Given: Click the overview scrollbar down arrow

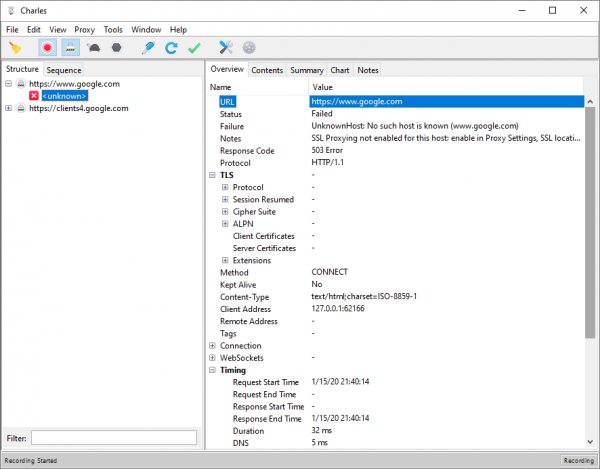Looking at the screenshot, I should (x=590, y=442).
